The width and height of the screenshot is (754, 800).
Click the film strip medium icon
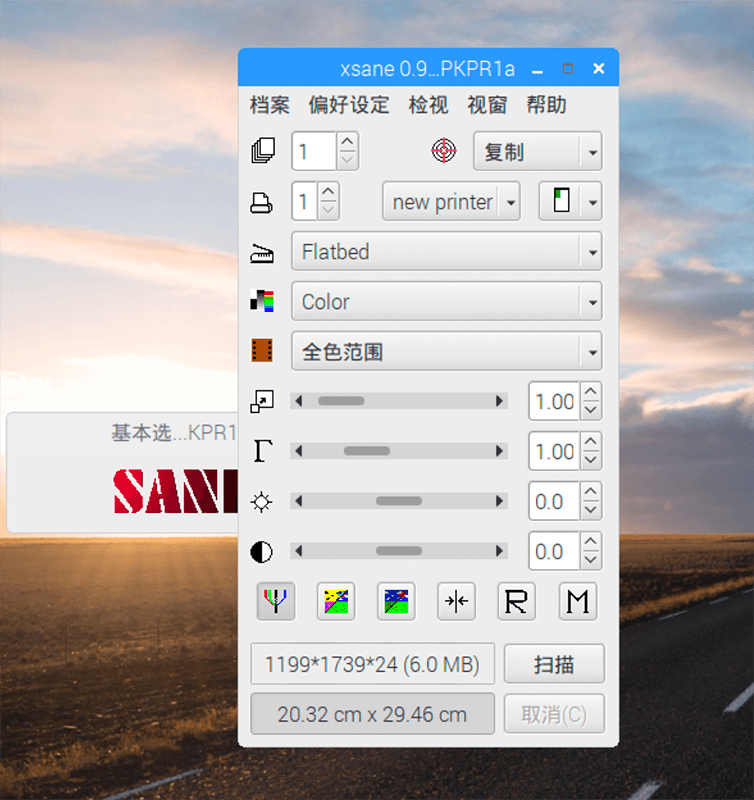[262, 351]
